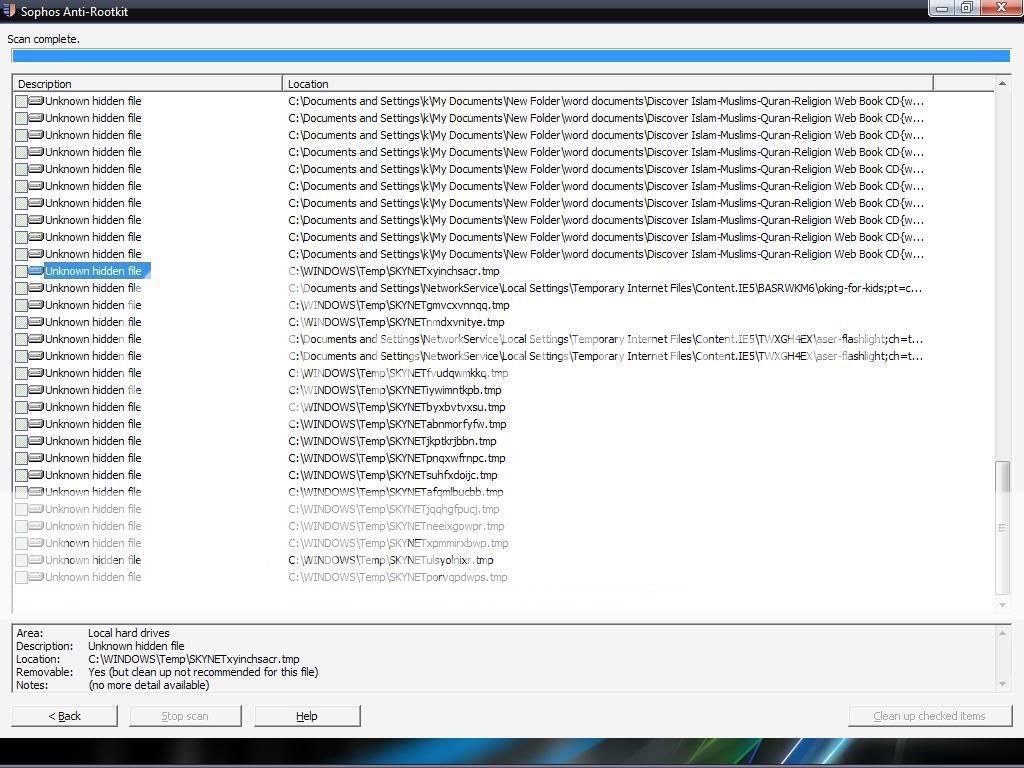Select location C:\WINDOWS\Temp\SKYNETabnmorfyfw.tmp
The image size is (1024, 768).
(x=397, y=424)
